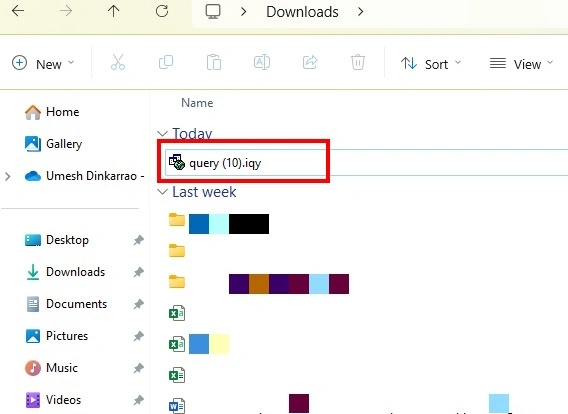Click the Delete trash icon
The image size is (568, 414).
[358, 62]
